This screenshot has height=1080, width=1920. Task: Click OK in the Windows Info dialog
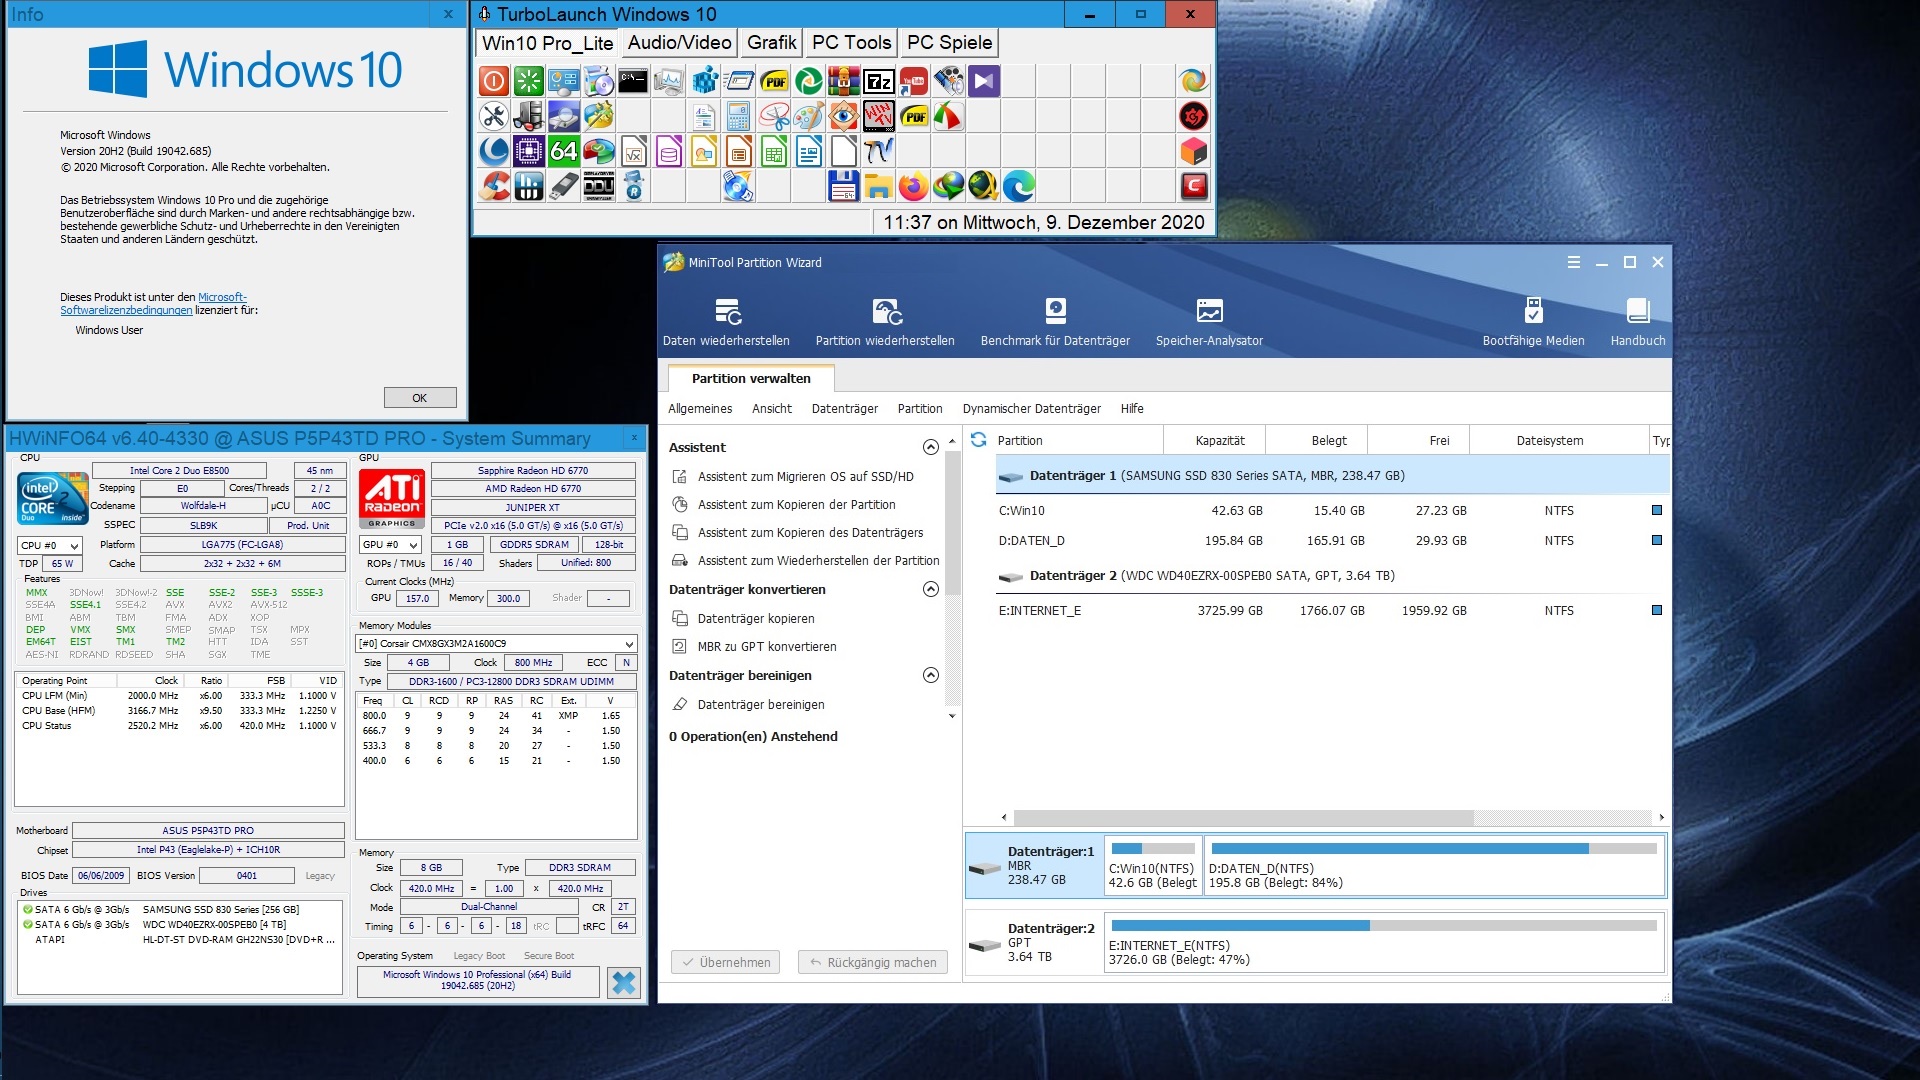[419, 398]
